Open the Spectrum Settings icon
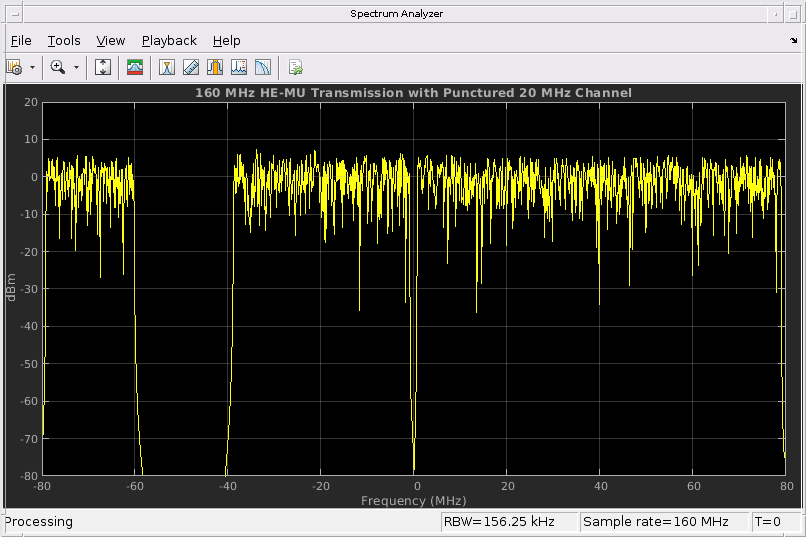Screen dimensions: 806x537 (x=14, y=67)
